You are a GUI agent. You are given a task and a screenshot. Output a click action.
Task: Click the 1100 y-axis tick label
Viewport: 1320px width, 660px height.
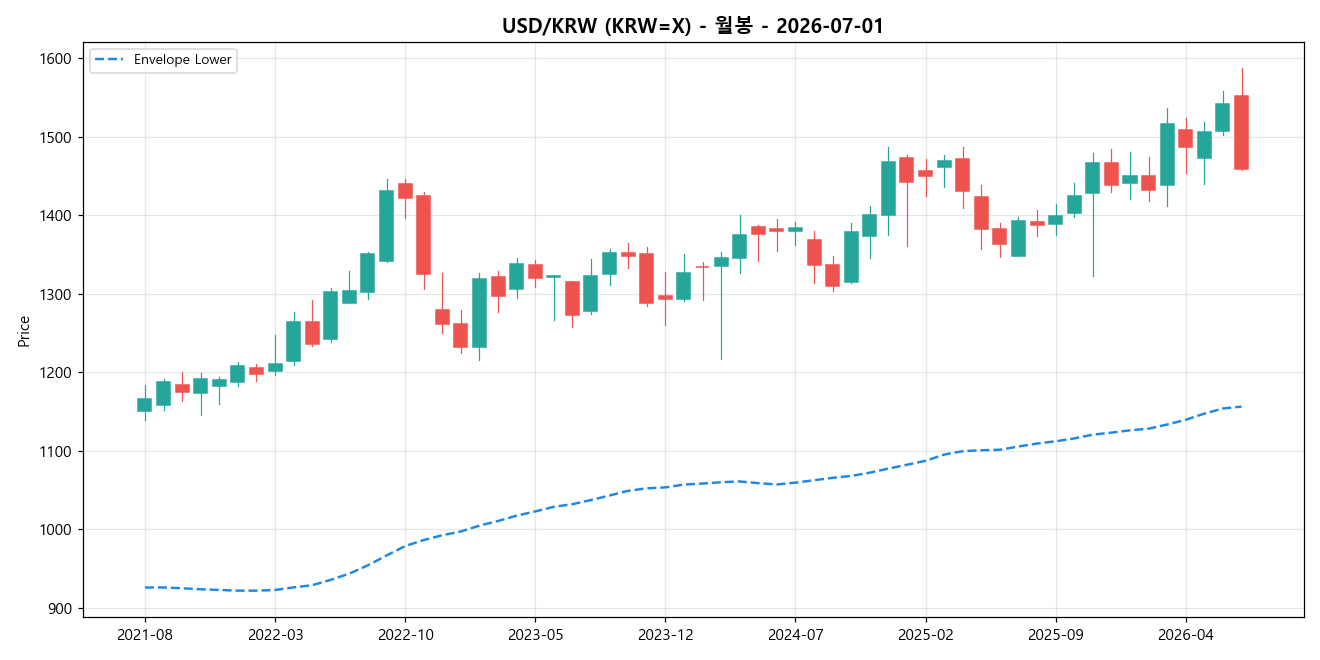coord(57,452)
